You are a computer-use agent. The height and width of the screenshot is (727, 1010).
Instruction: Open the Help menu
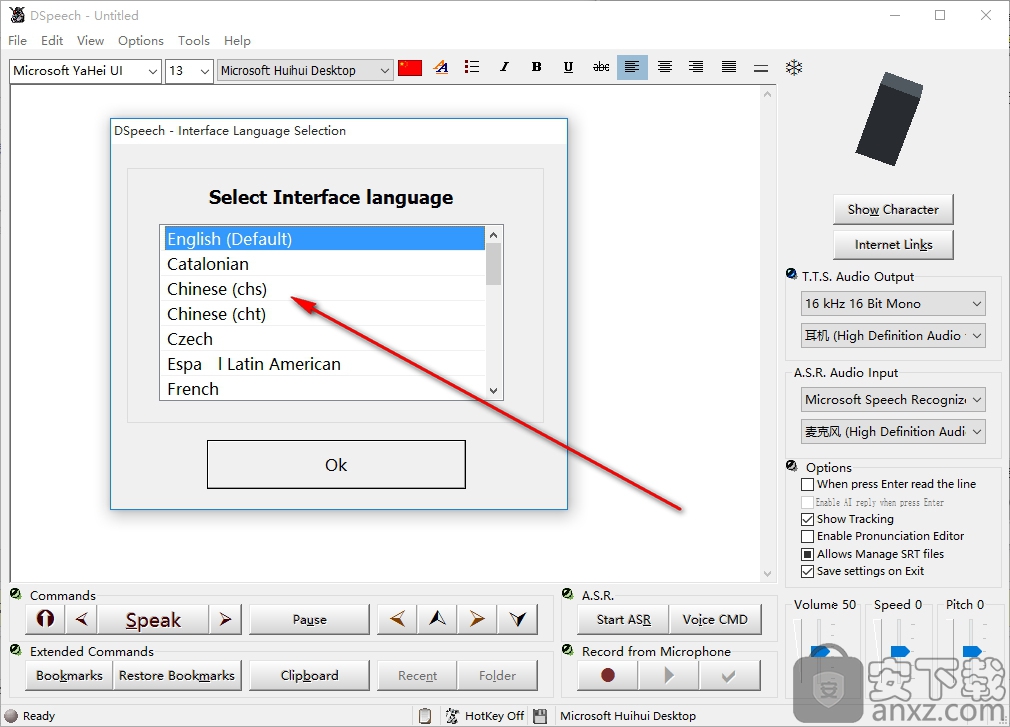237,41
